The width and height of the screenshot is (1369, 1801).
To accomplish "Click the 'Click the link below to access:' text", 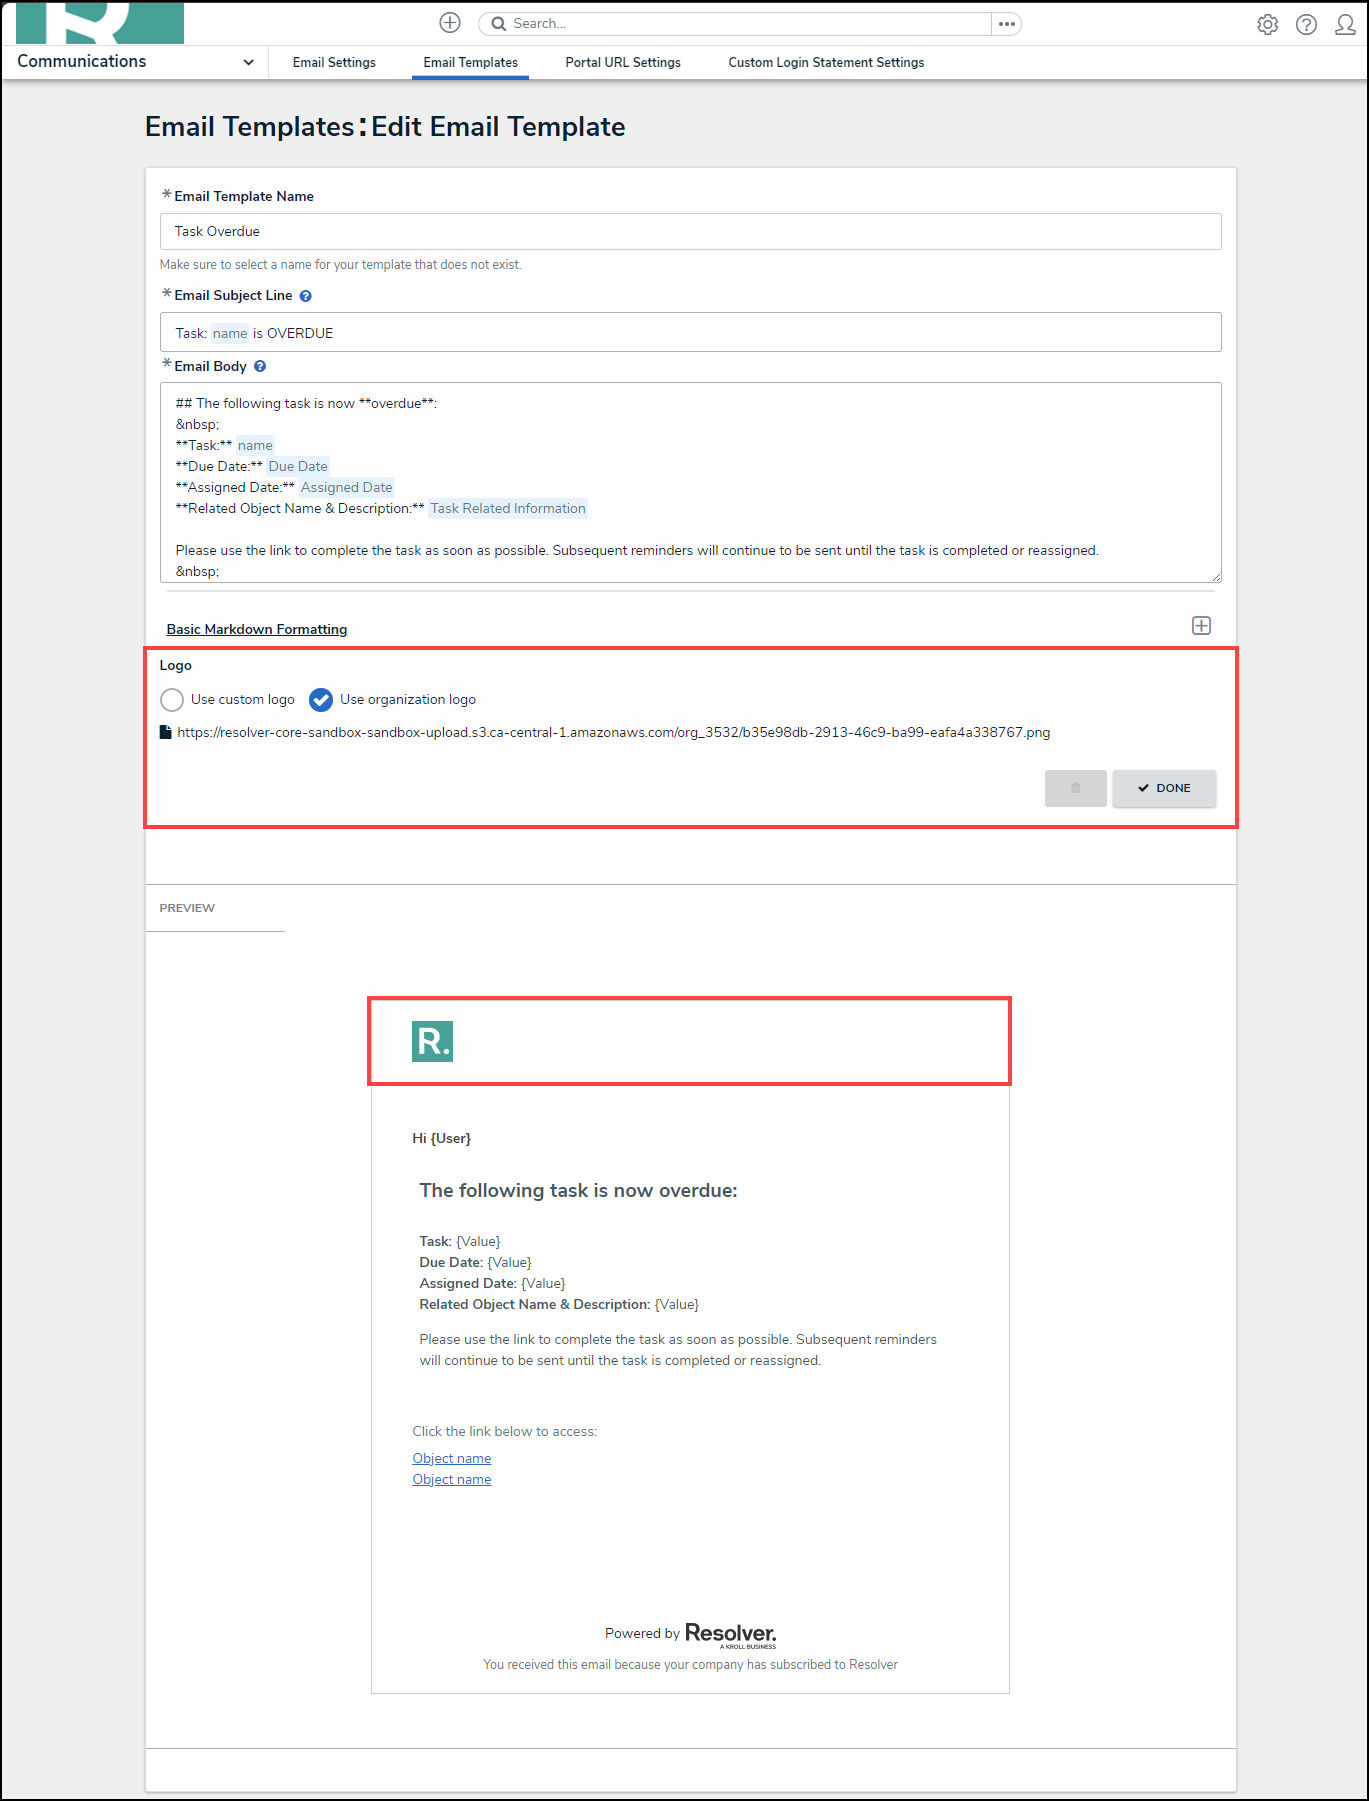I will 505,1432.
